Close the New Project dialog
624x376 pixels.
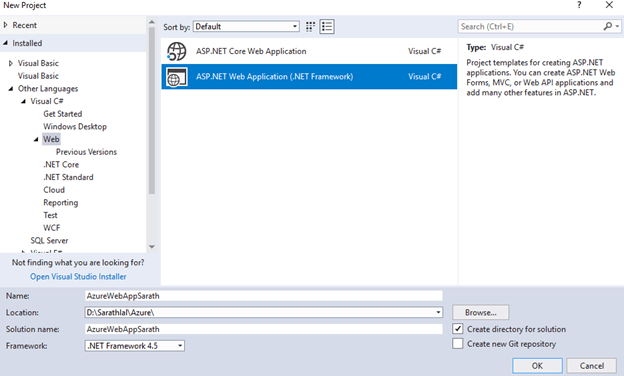(x=609, y=5)
